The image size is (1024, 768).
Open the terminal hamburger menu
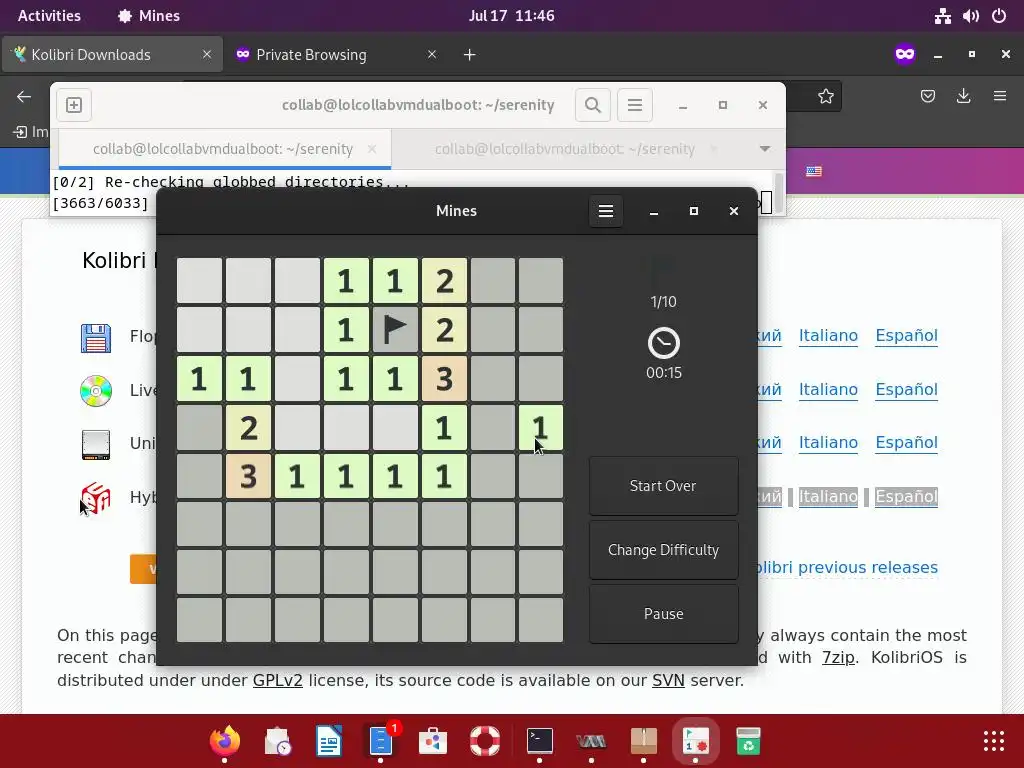pyautogui.click(x=635, y=105)
